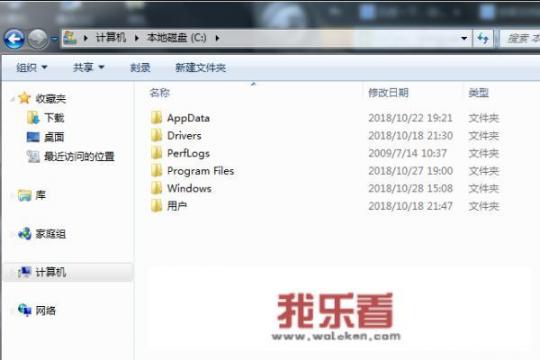Click the 刻录 toolbar button
Screen dimensions: 540x360
click(140, 68)
